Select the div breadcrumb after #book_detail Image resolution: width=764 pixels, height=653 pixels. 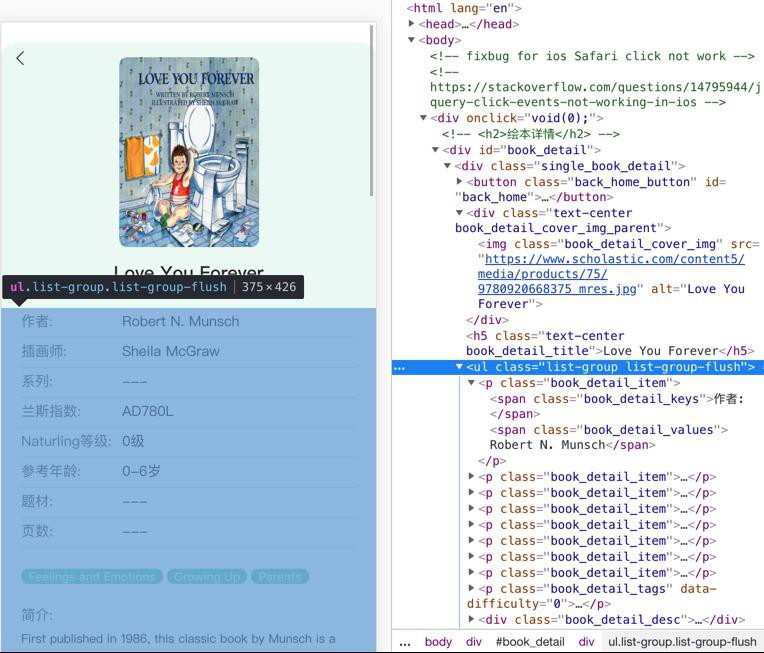click(x=586, y=642)
